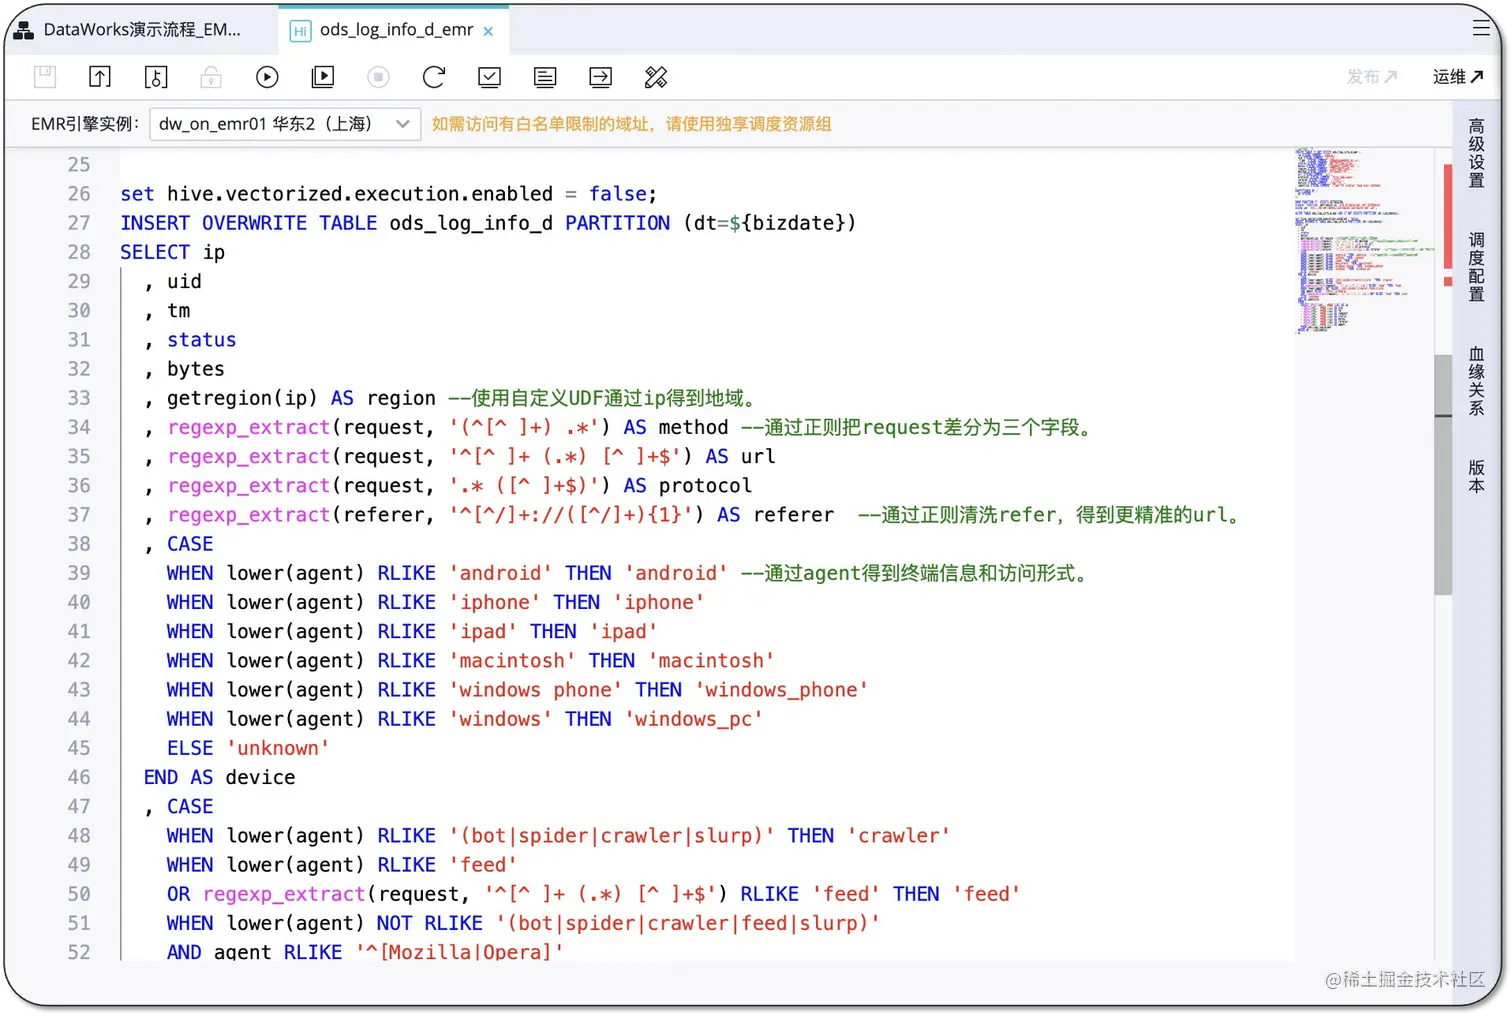Click the editor vertical scrollbar thumb
This screenshot has height=1016, width=1512.
1442,475
